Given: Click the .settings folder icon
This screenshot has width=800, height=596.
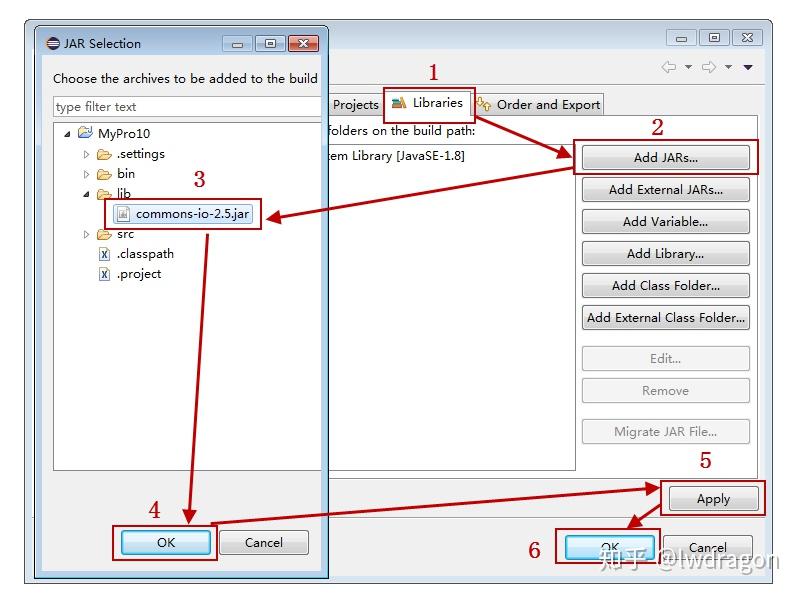Looking at the screenshot, I should pos(104,154).
